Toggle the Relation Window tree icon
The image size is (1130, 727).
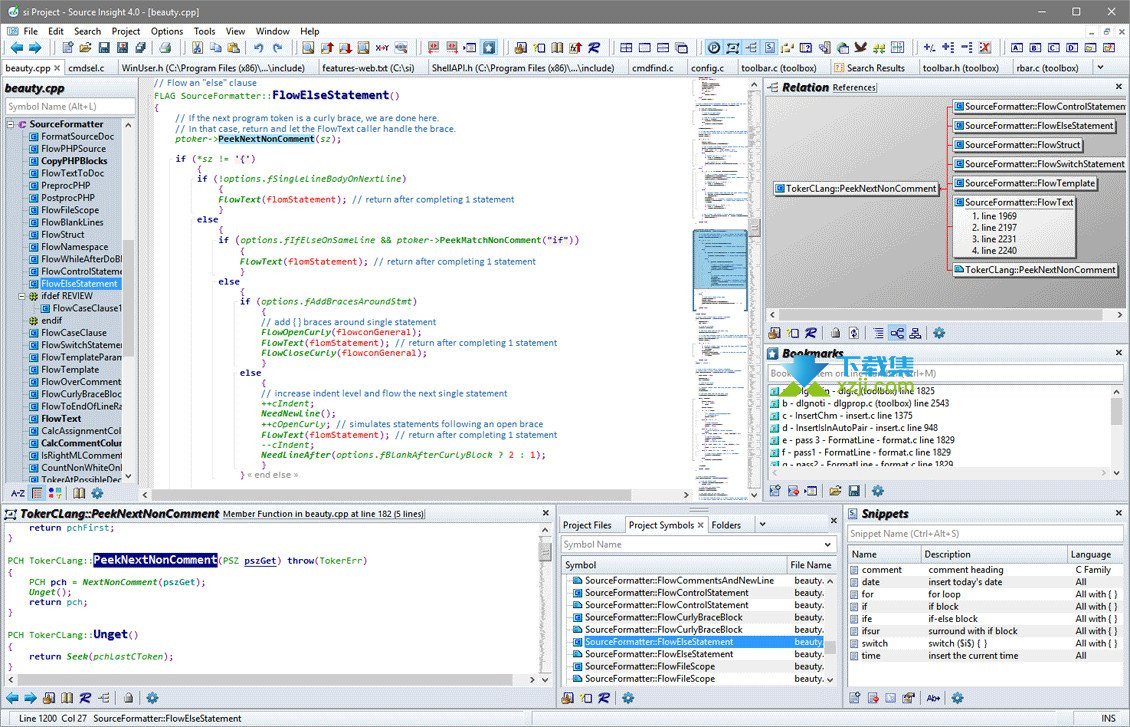point(751,48)
